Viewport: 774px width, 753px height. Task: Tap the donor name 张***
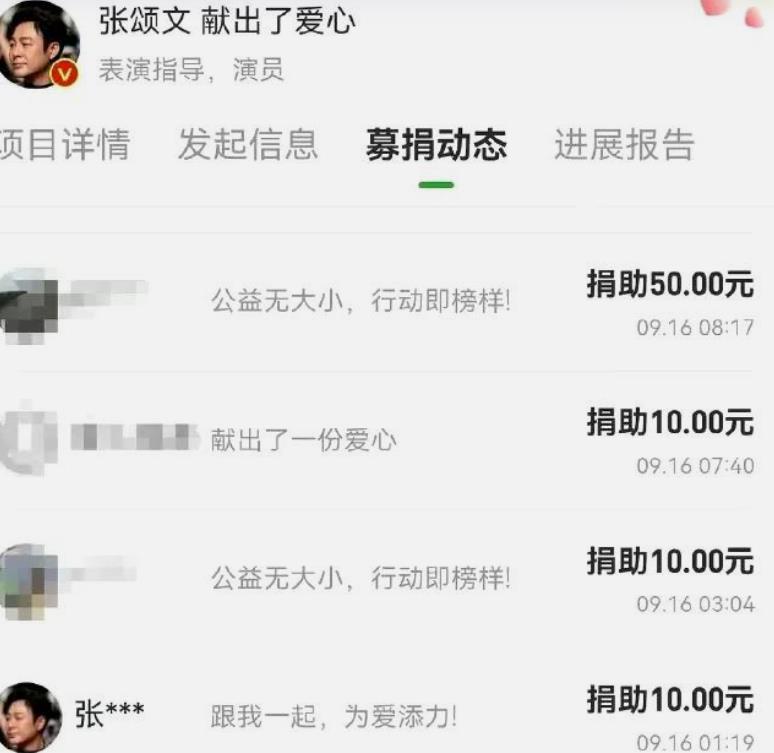110,713
